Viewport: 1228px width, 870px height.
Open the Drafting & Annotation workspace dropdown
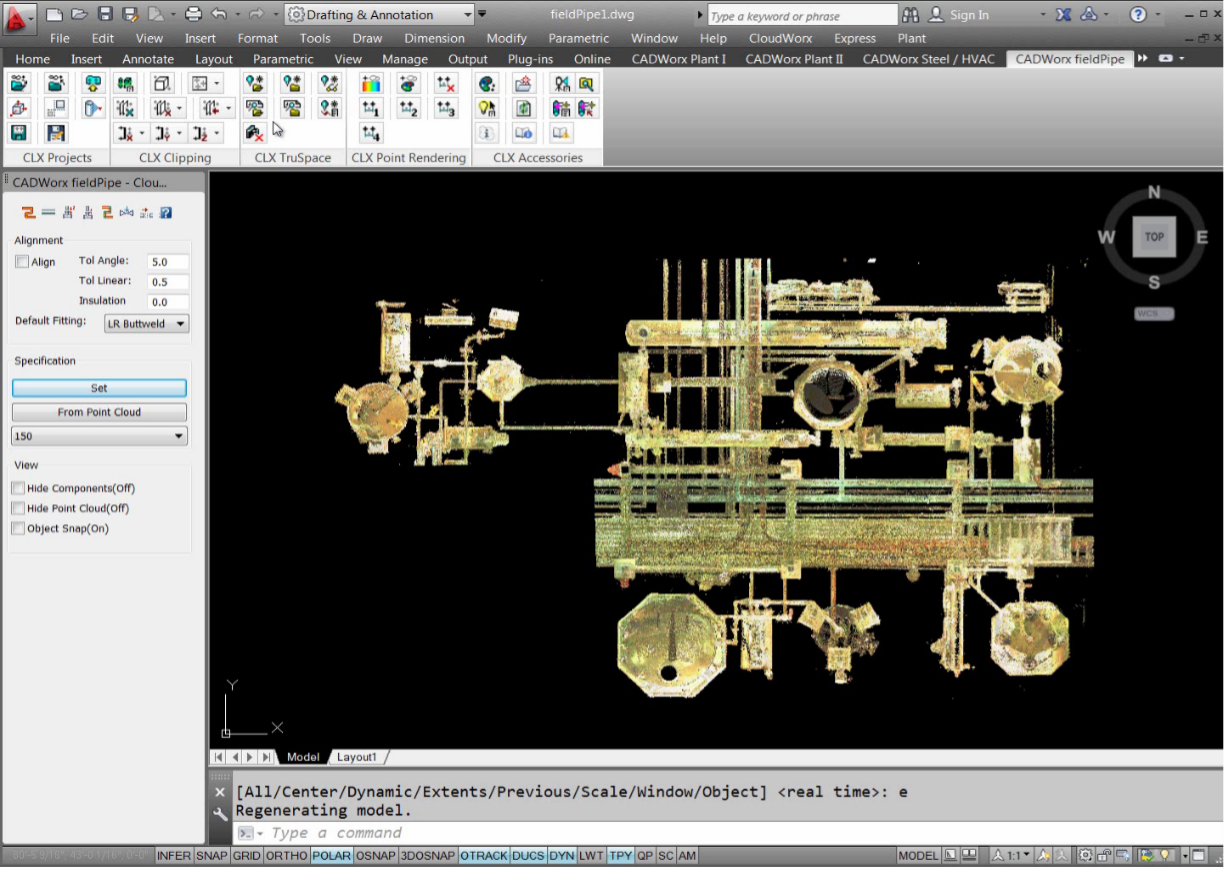click(379, 15)
